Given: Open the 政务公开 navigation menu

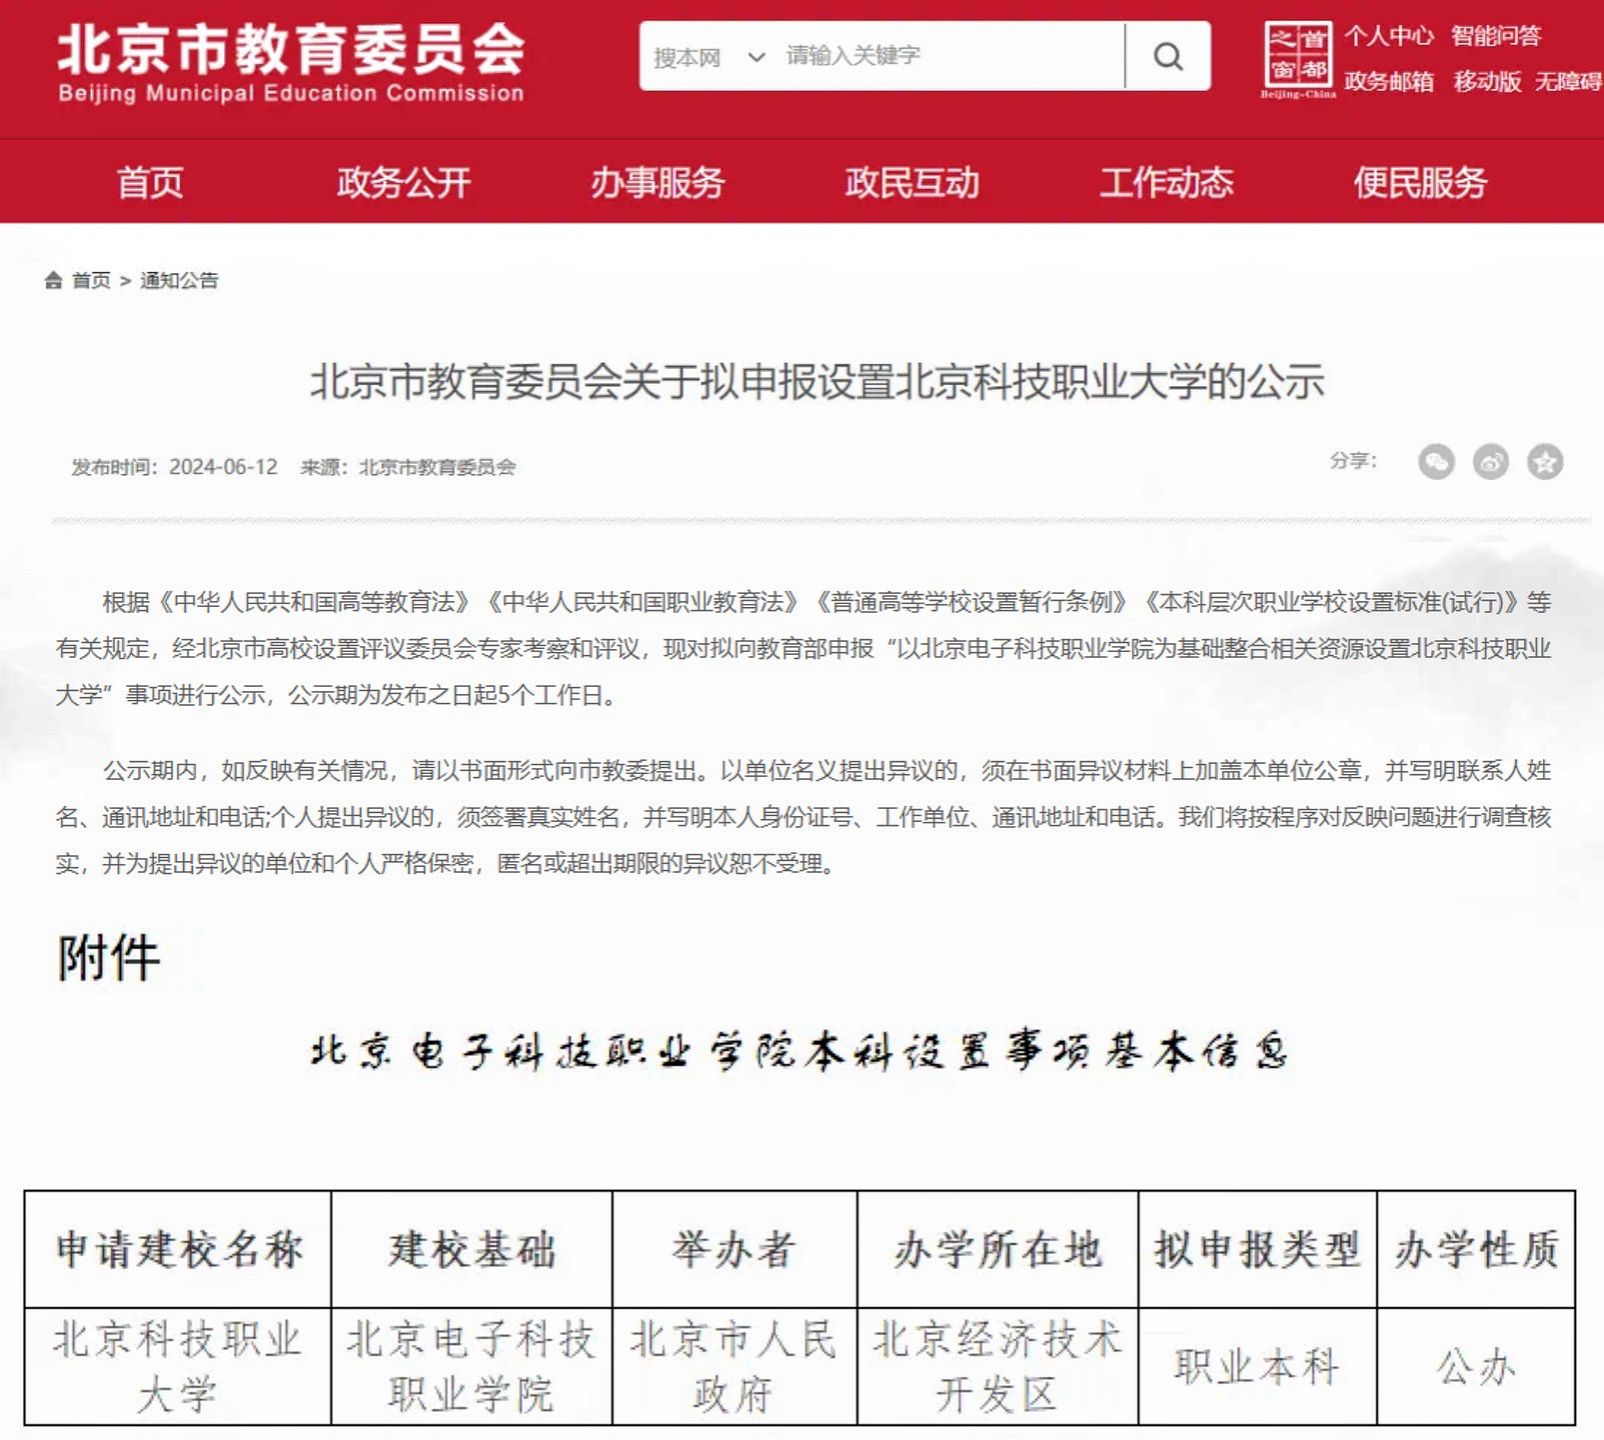Looking at the screenshot, I should (x=403, y=183).
